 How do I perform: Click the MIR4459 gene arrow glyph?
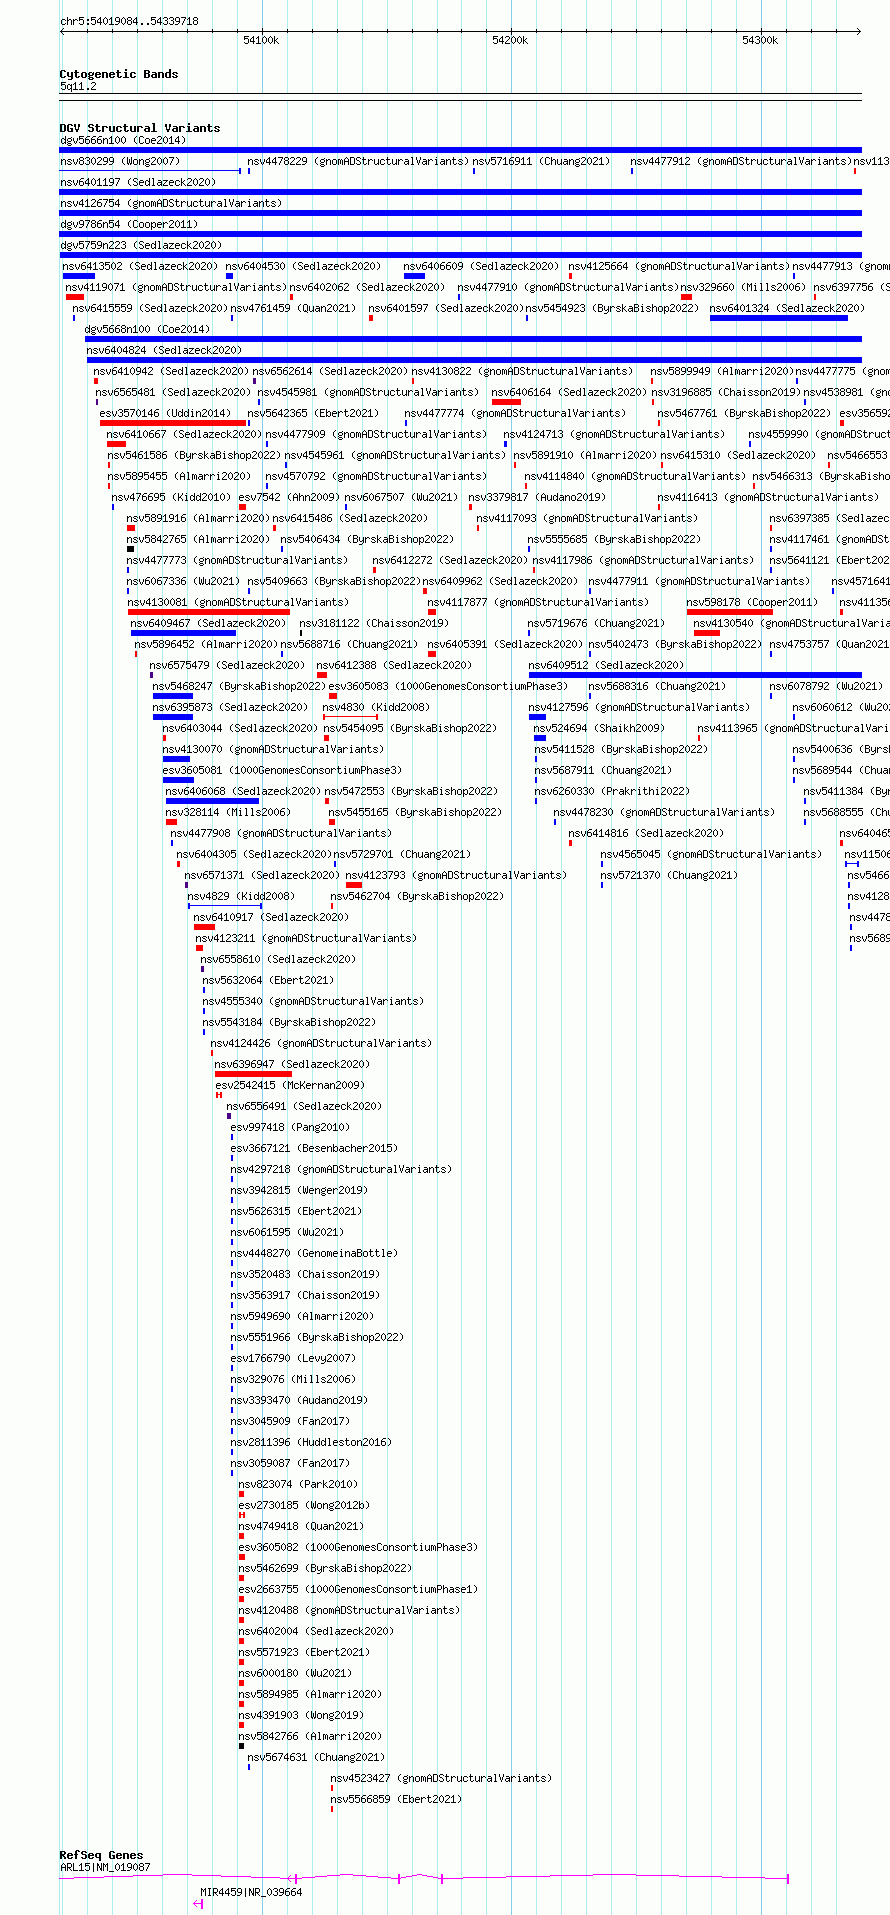[x=198, y=1903]
